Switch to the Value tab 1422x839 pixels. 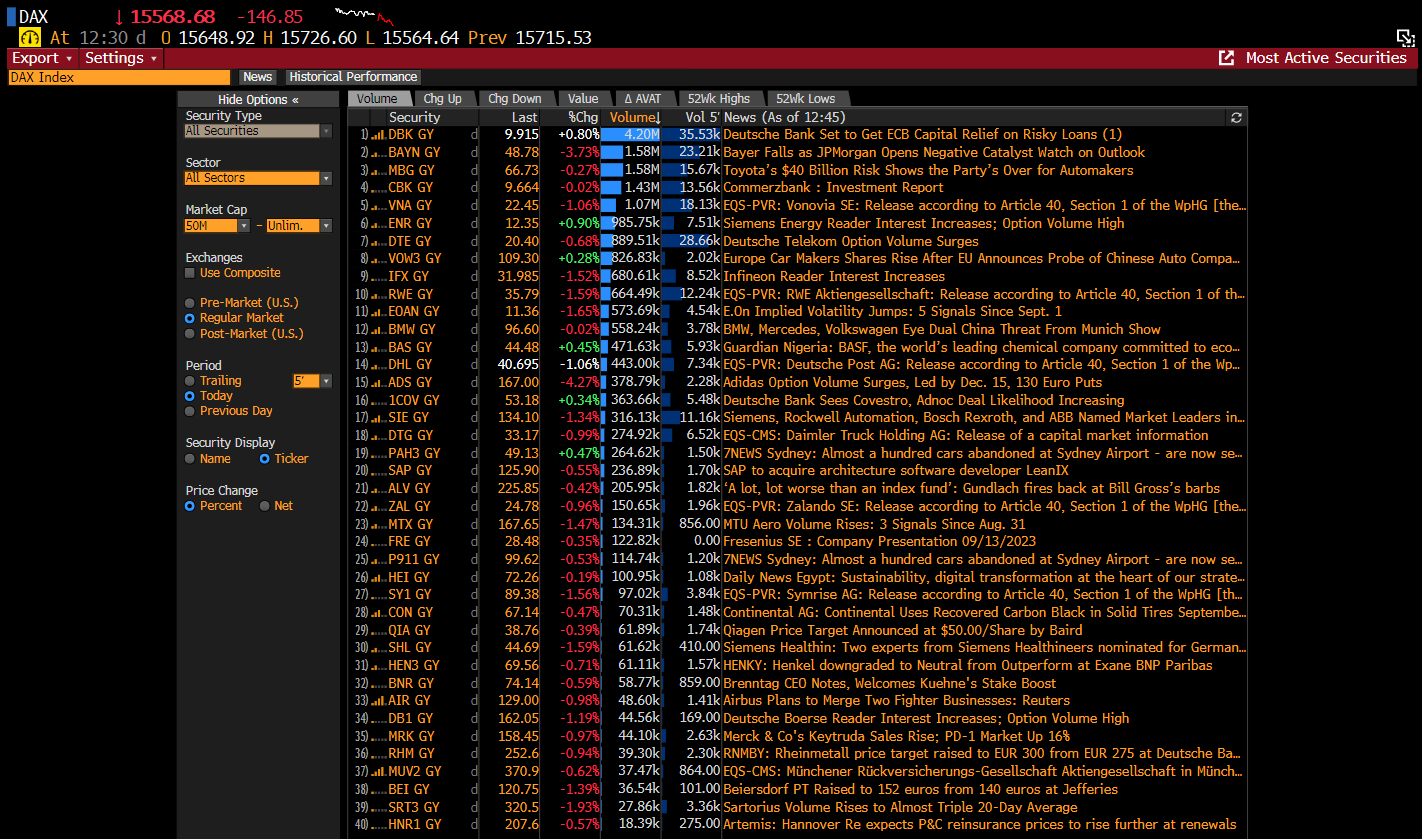(583, 99)
